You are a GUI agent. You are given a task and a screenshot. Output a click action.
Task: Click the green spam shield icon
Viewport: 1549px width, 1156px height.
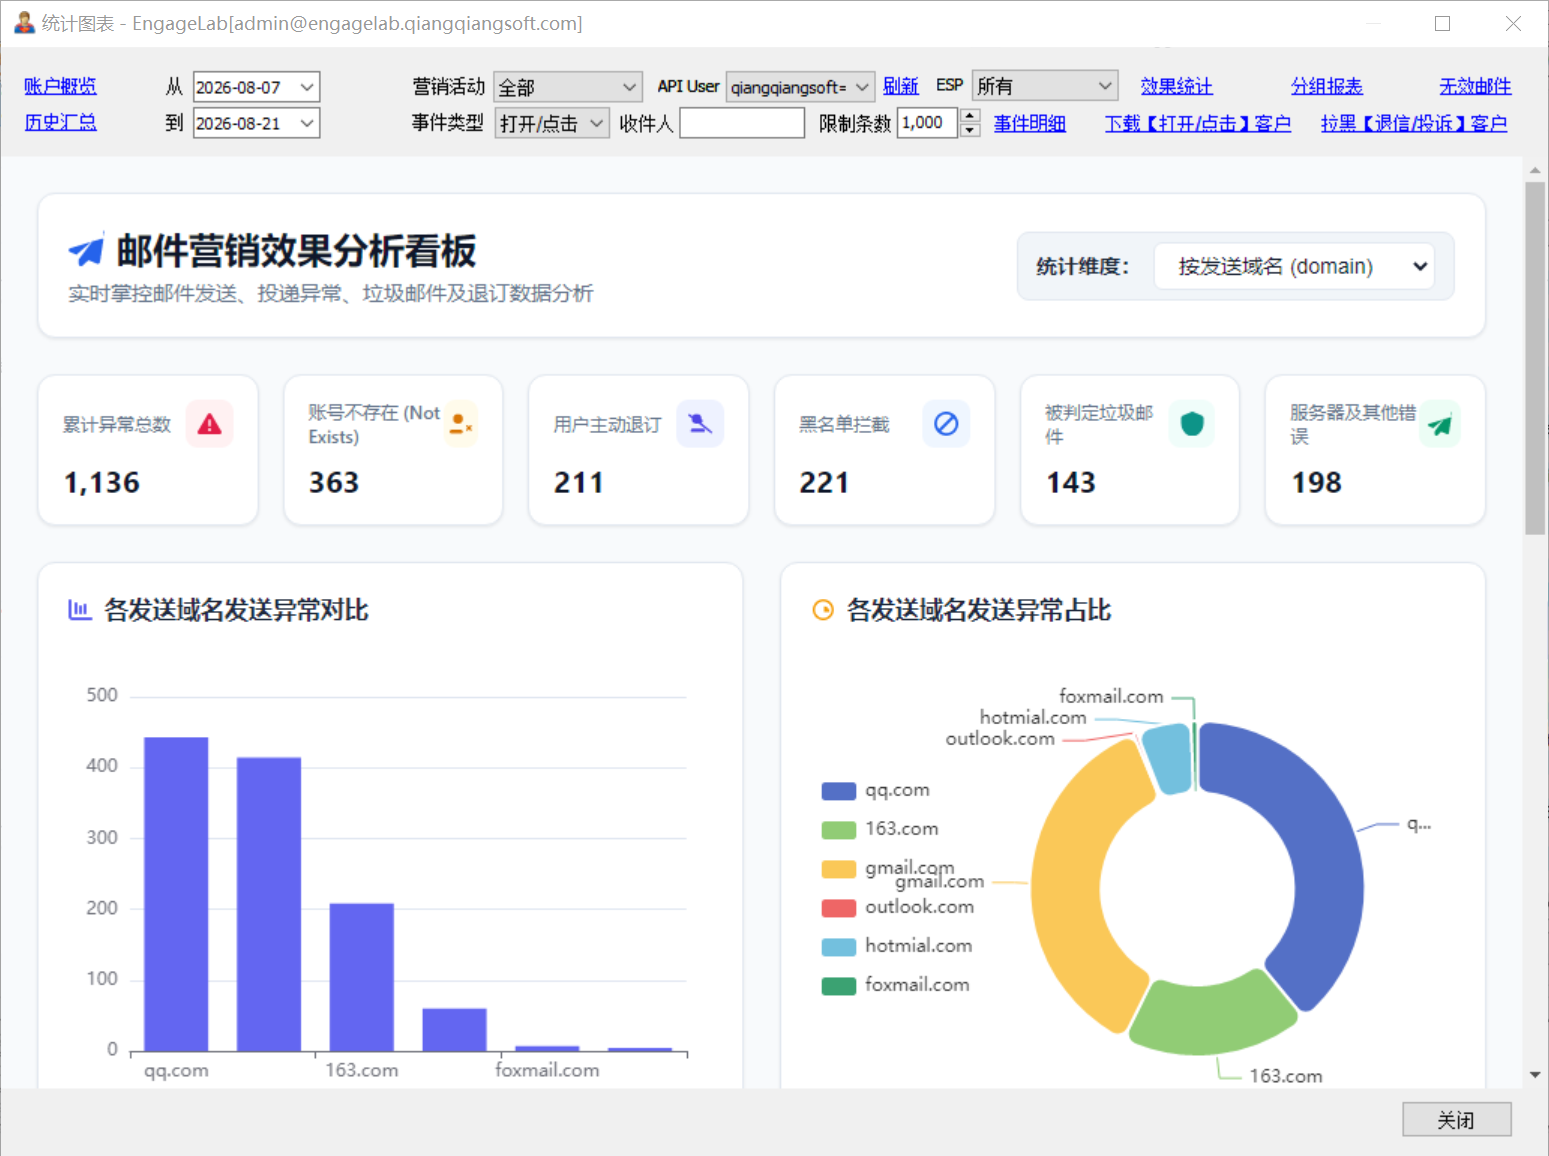(1191, 424)
